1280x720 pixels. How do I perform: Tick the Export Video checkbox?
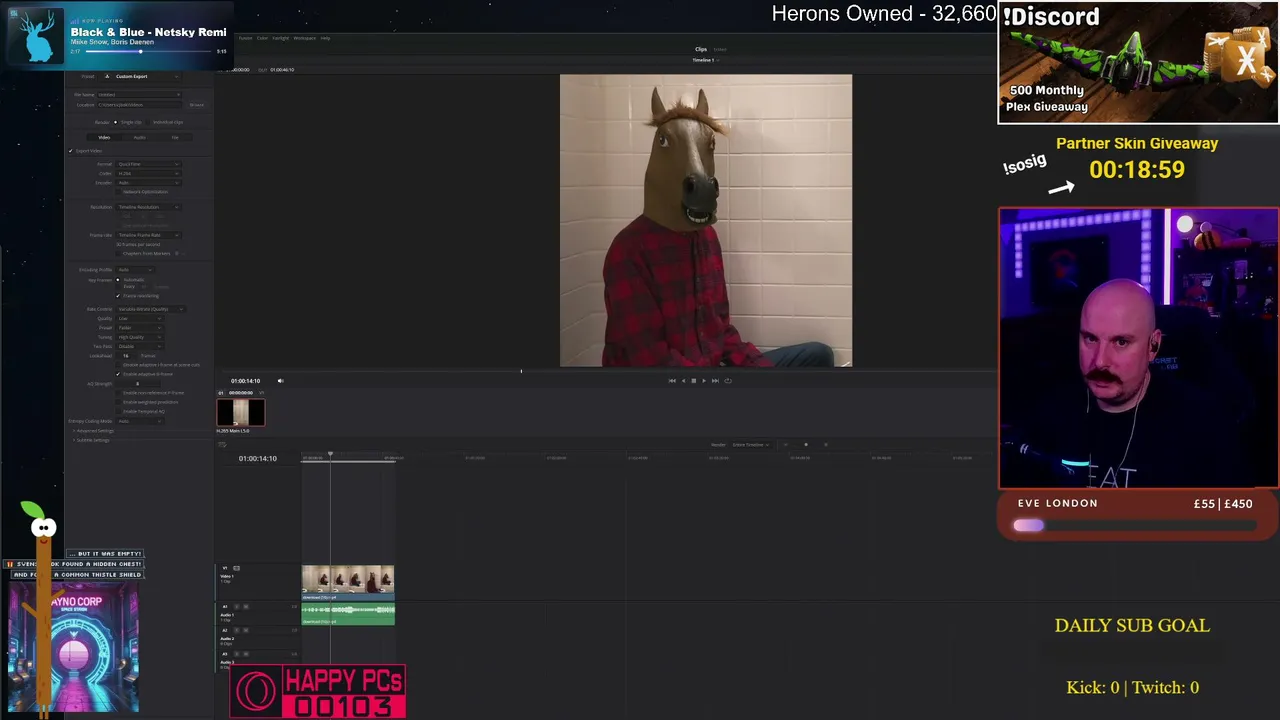(x=71, y=151)
